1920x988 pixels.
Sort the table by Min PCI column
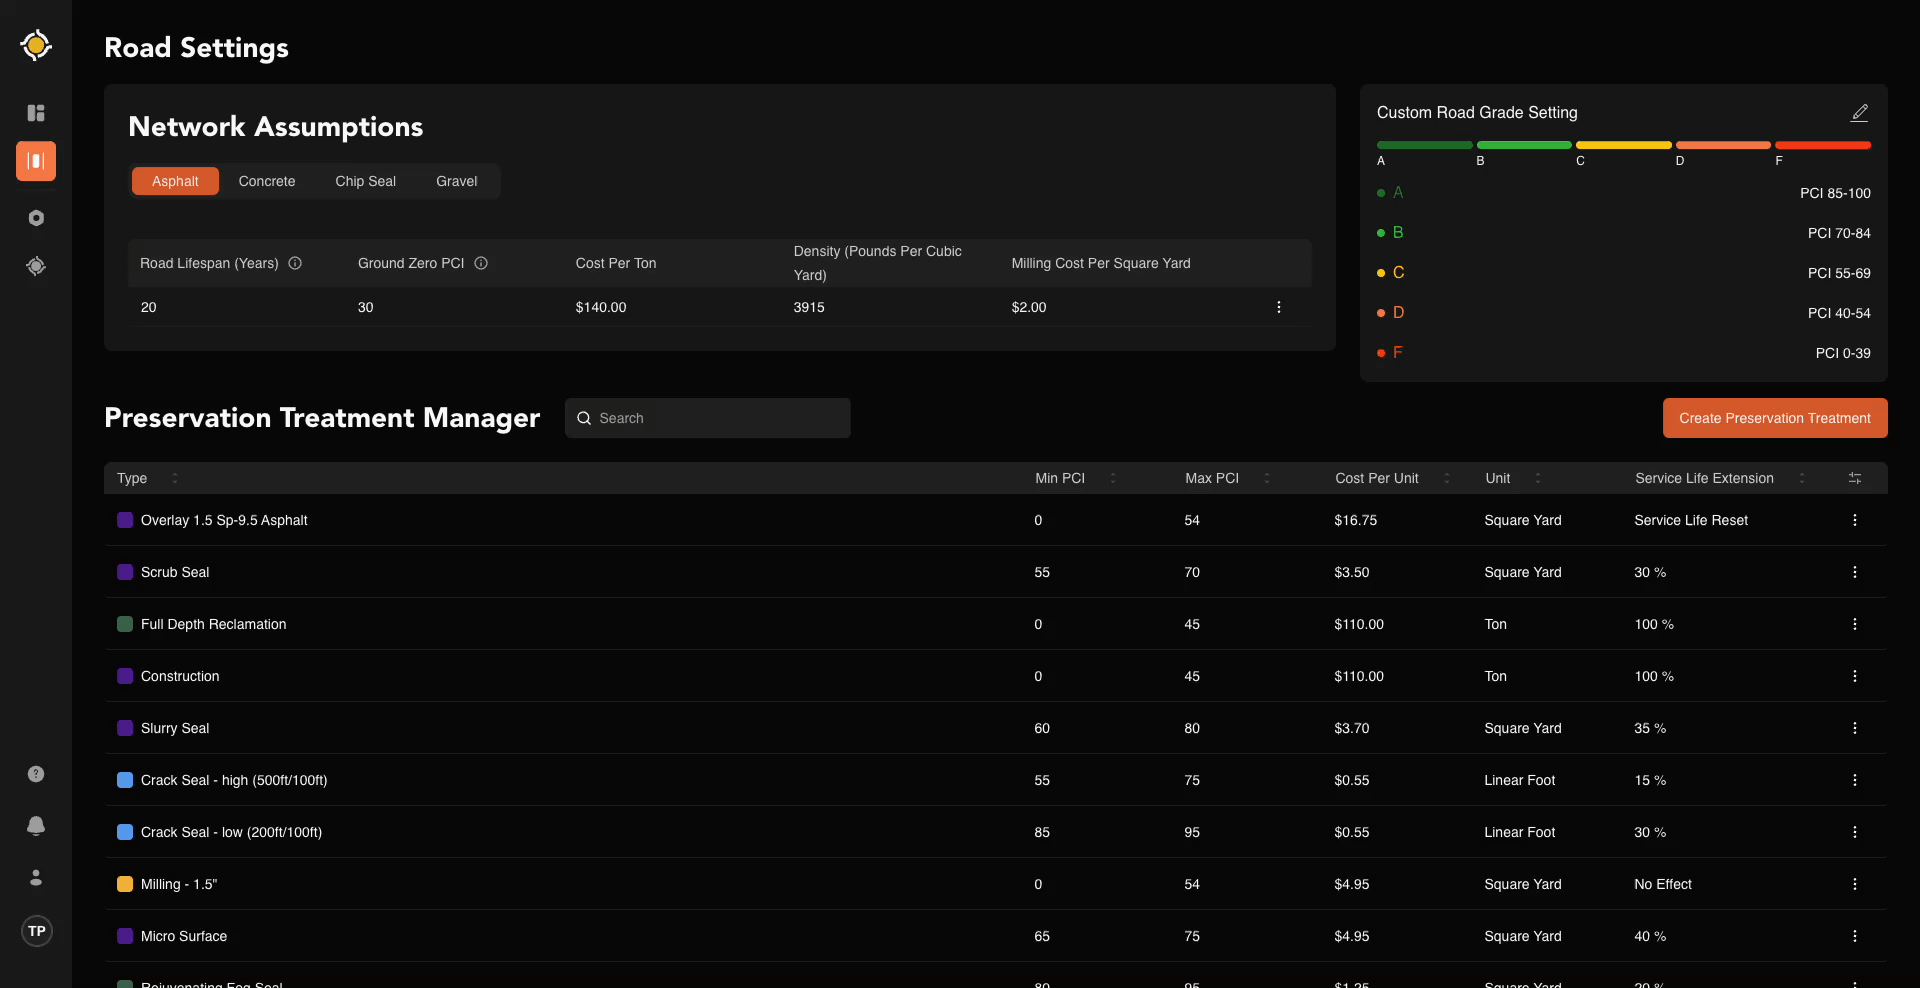coord(1114,478)
